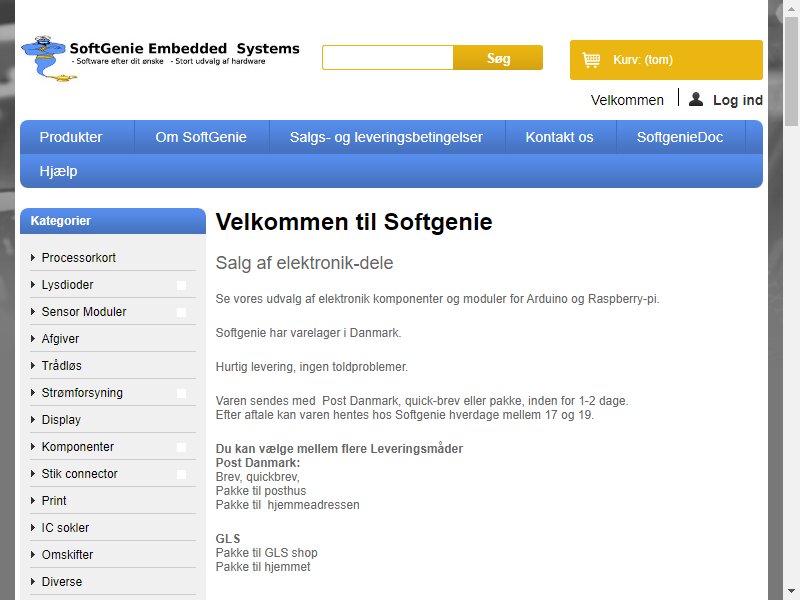The image size is (800, 600).
Task: Open the Trådløs category
Action: pos(61,366)
